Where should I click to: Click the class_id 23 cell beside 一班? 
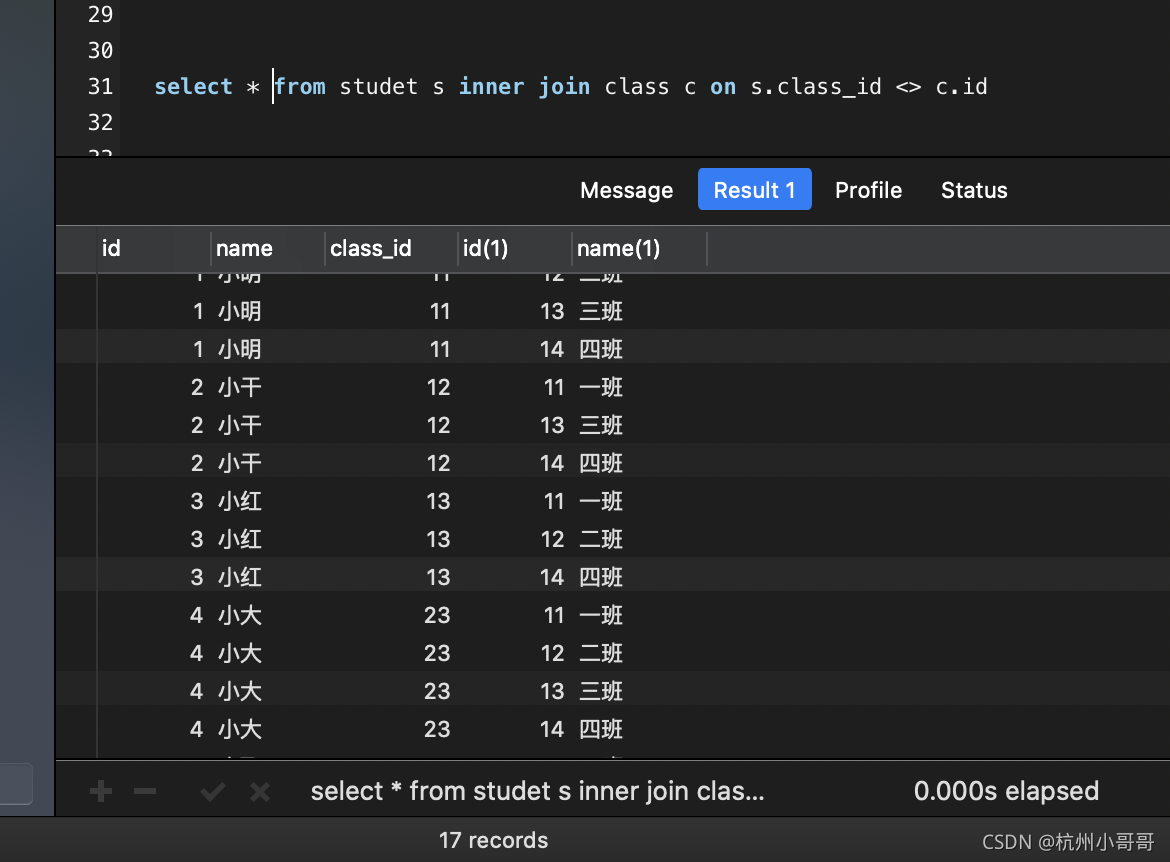point(437,615)
